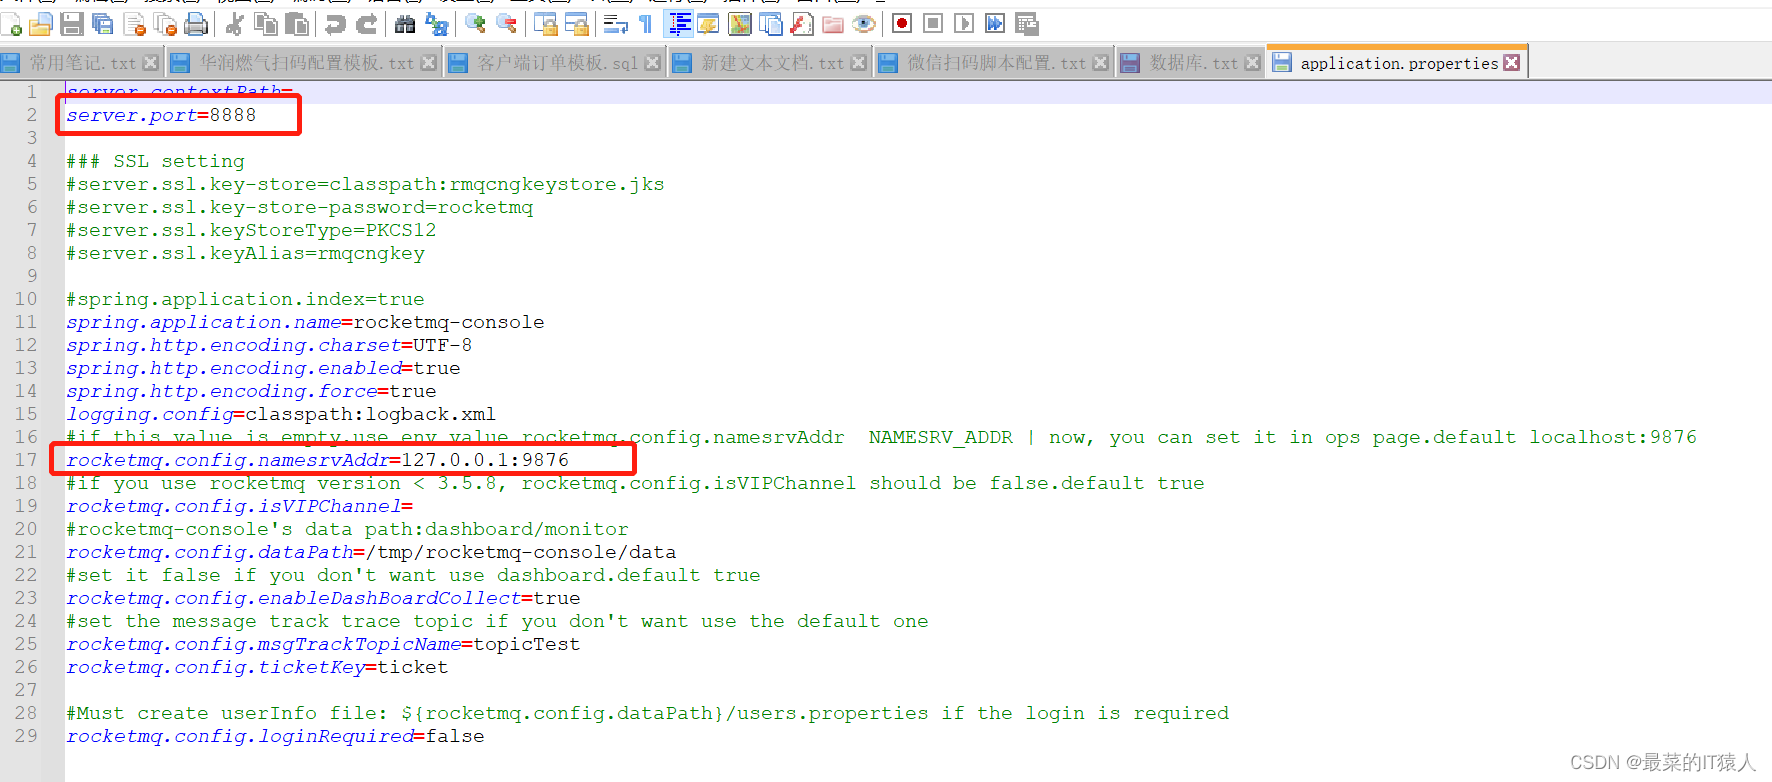Image resolution: width=1772 pixels, height=782 pixels.
Task: Toggle synchronized vertical scrolling
Action: 546,24
